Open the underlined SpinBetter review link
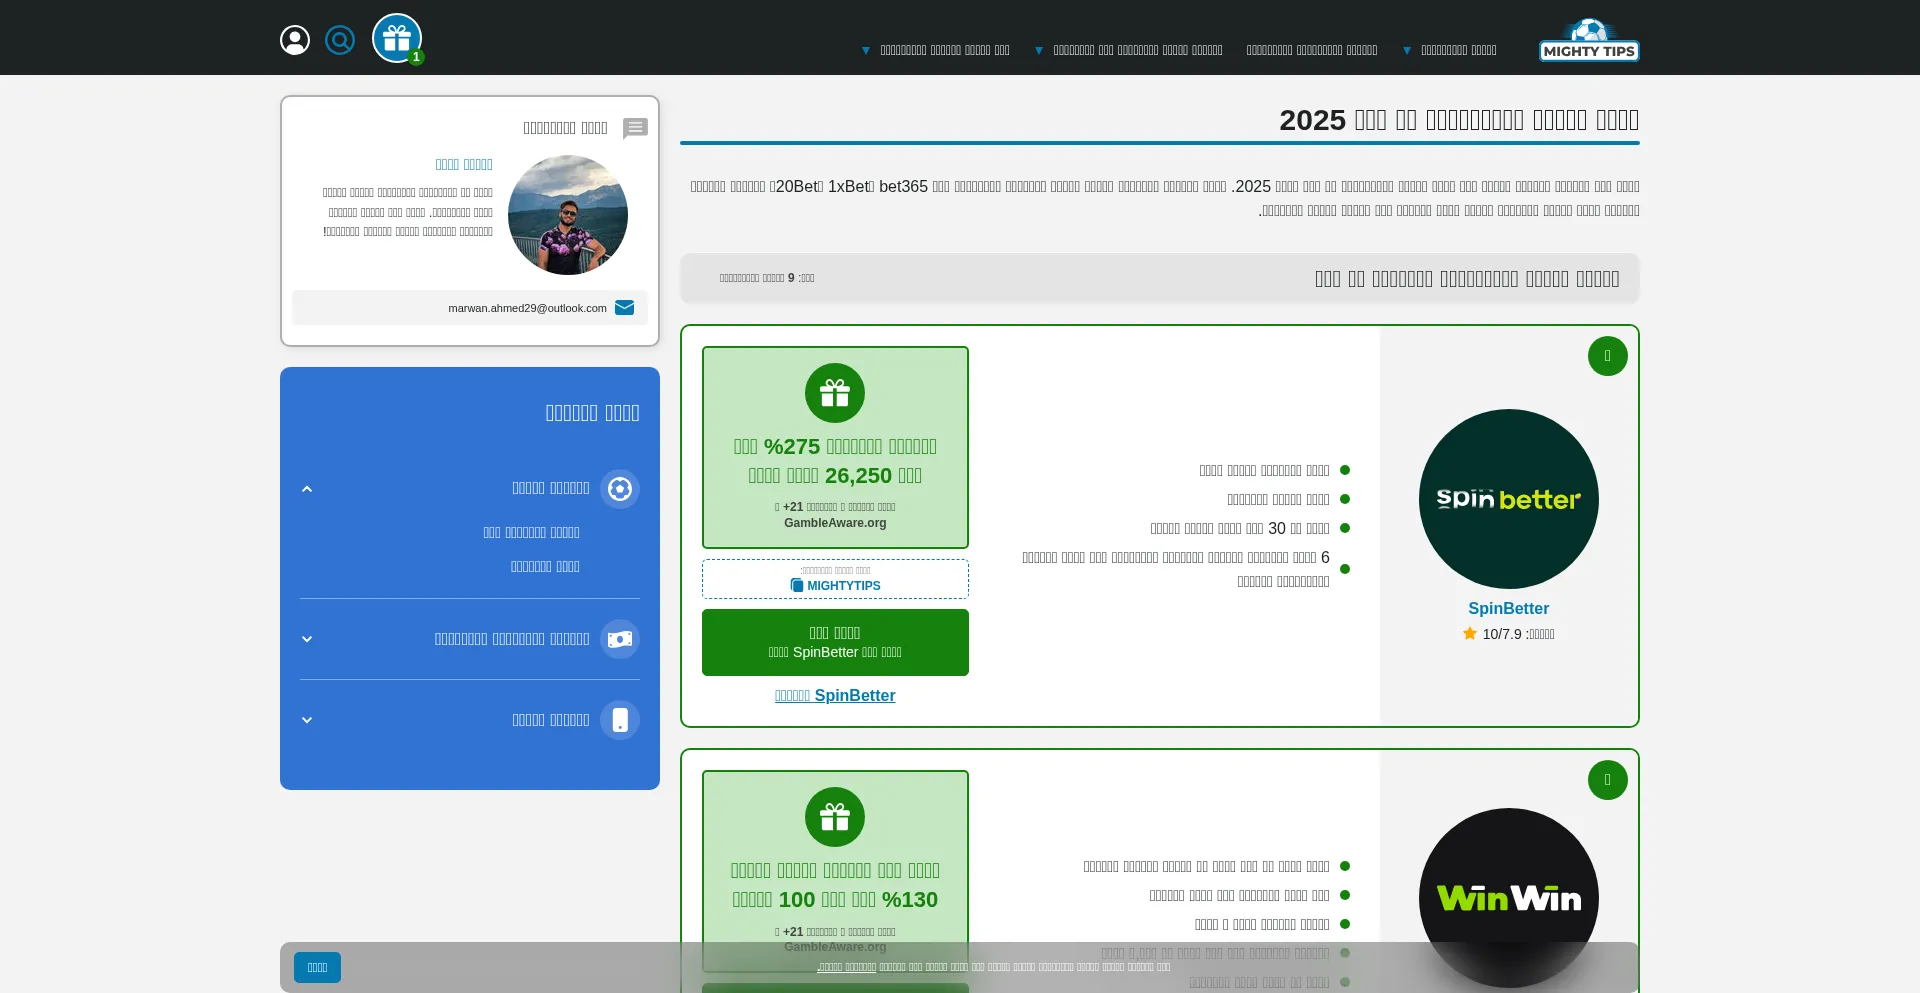 click(835, 696)
